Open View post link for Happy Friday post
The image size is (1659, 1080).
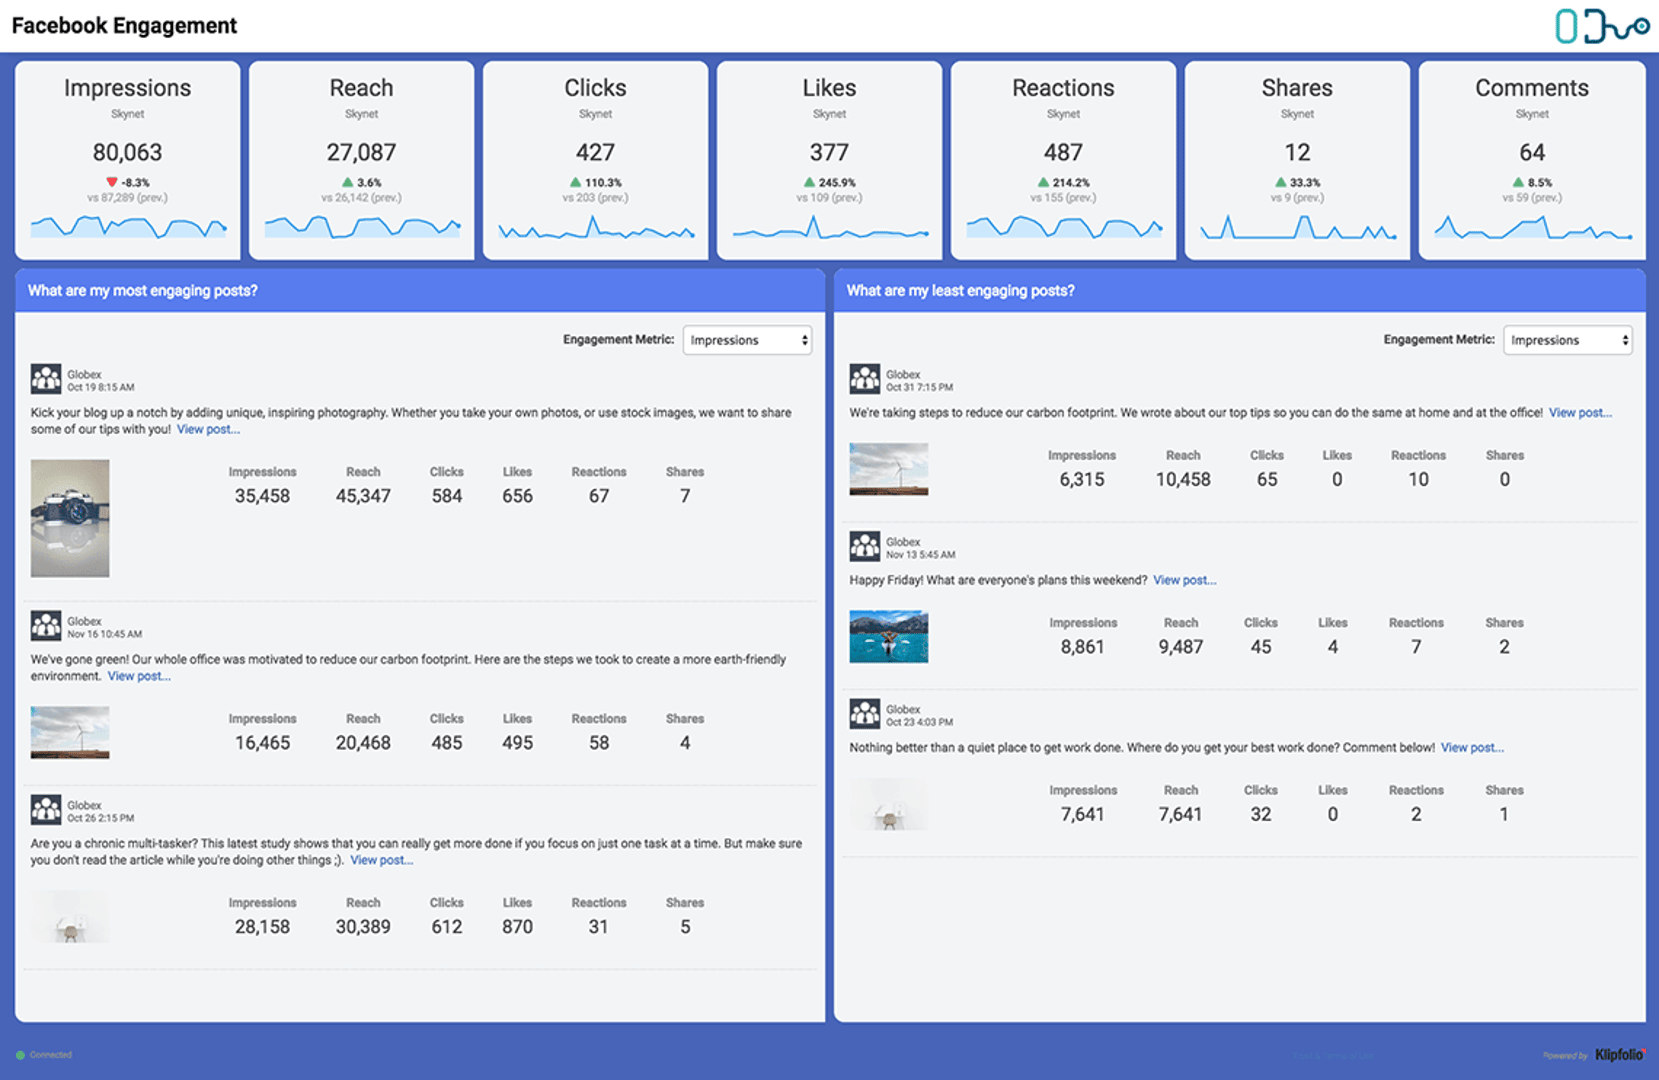1184,580
